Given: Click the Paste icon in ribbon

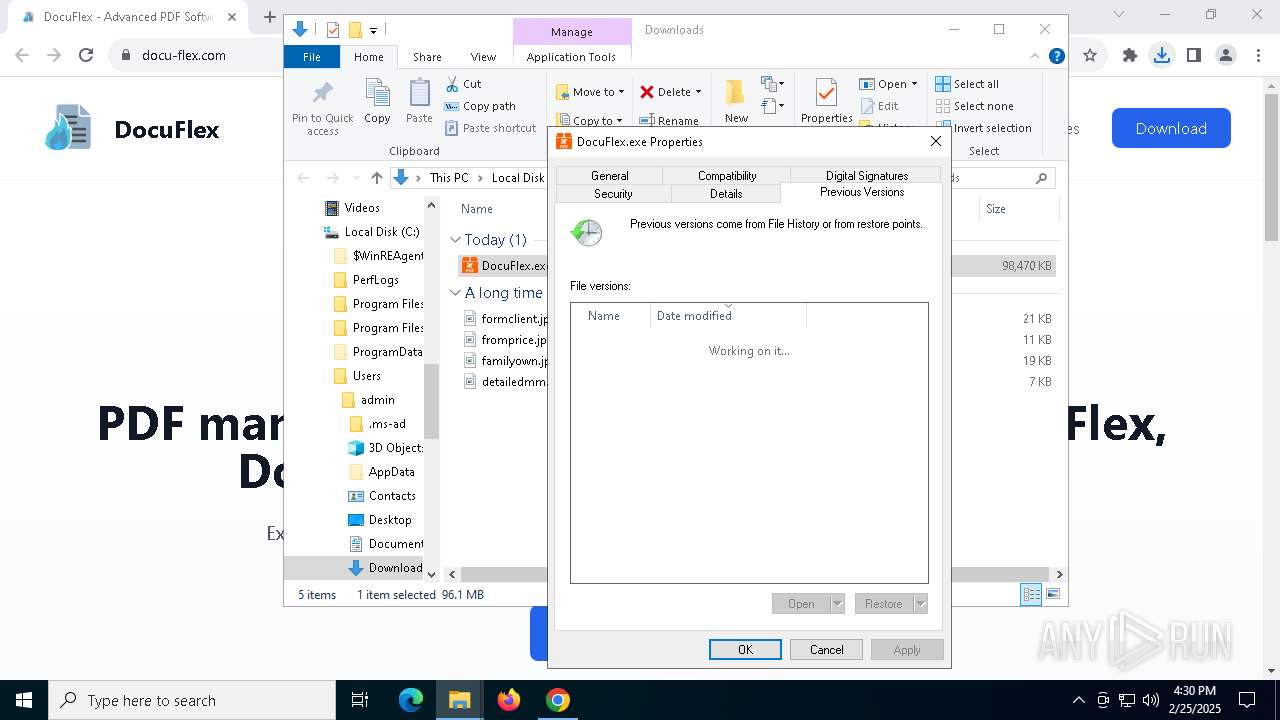Looking at the screenshot, I should tap(419, 102).
